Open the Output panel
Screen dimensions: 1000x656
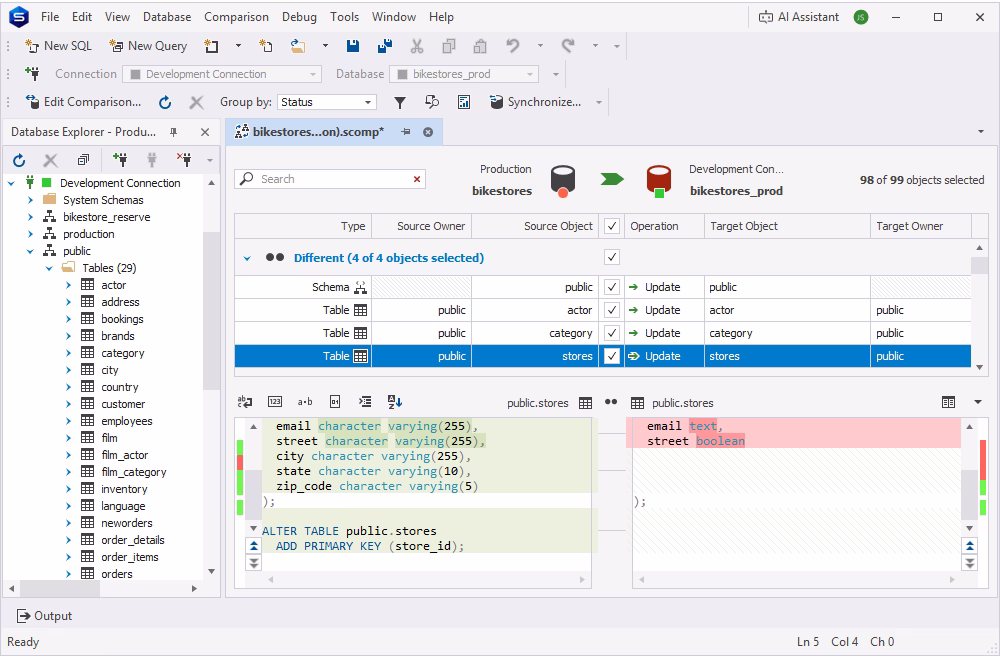[44, 616]
